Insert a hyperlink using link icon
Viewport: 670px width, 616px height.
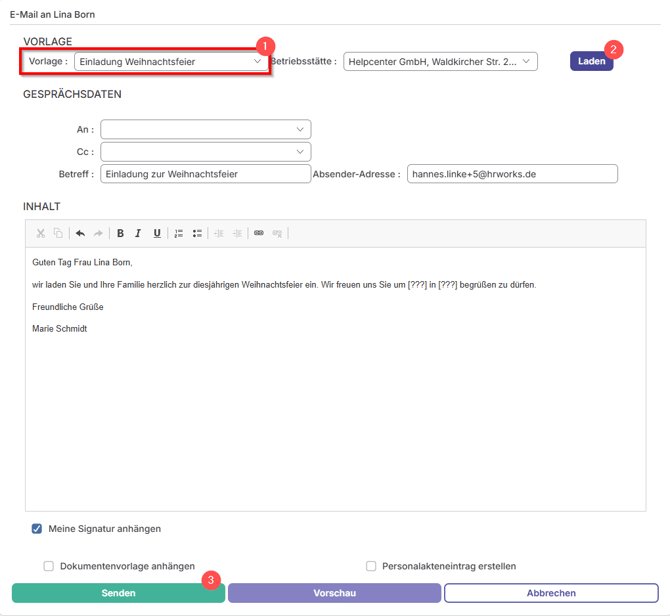tap(258, 233)
